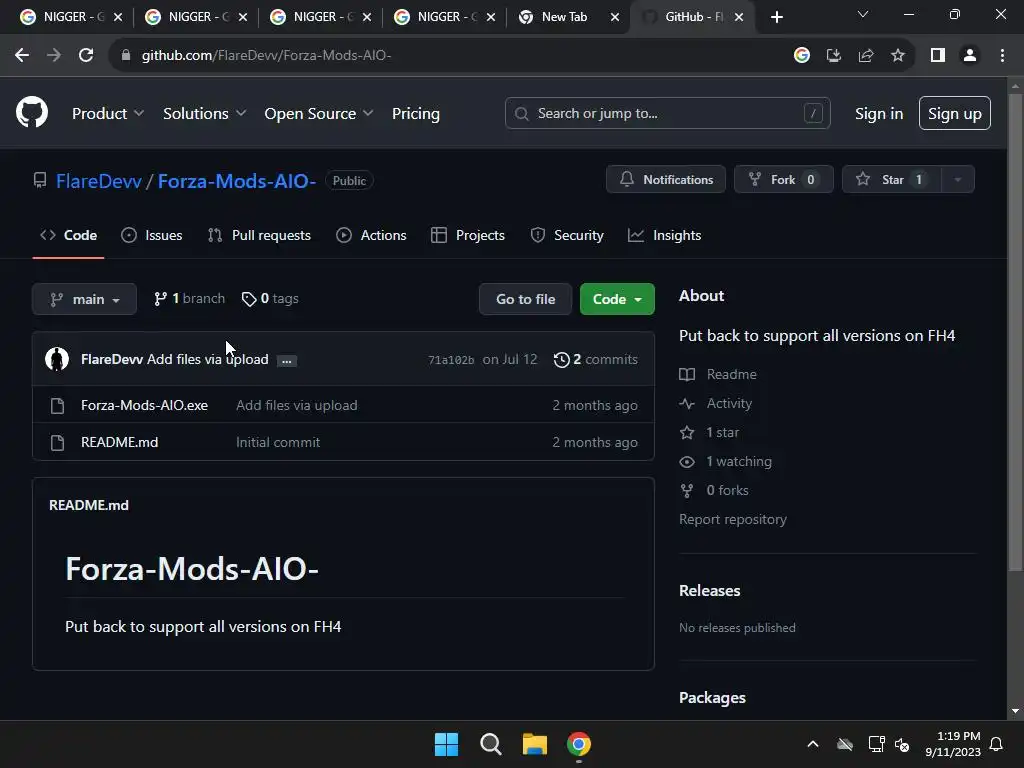This screenshot has height=768, width=1024.
Task: Switch to the Pull requests tab
Action: (259, 235)
